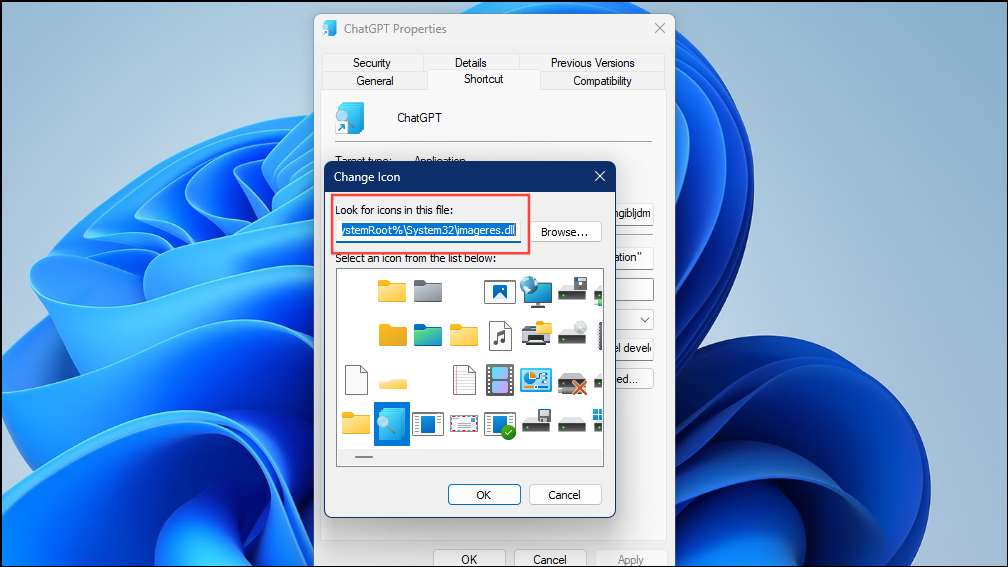Pick the plain drive icon without a badge
Screen dimensions: 1008x567
pos(572,424)
